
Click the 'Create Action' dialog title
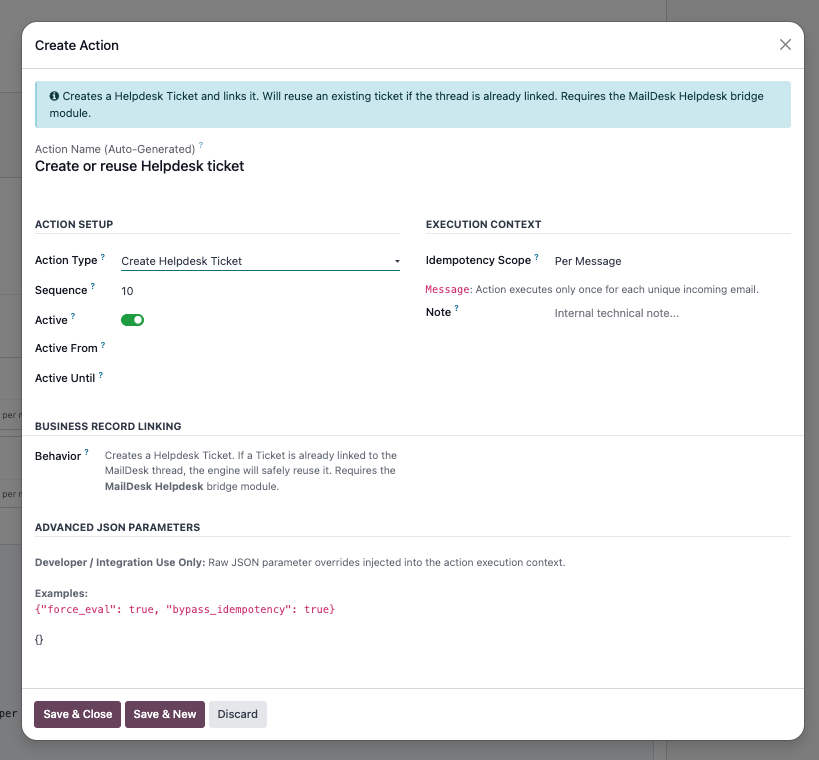coord(77,45)
